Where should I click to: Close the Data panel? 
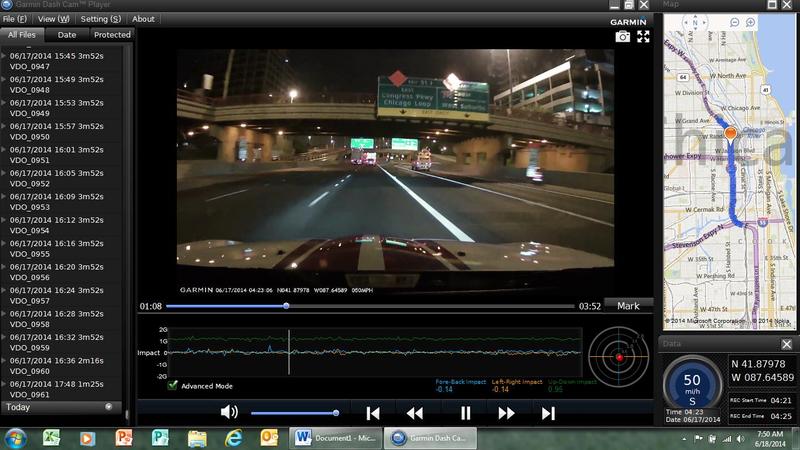[x=787, y=344]
